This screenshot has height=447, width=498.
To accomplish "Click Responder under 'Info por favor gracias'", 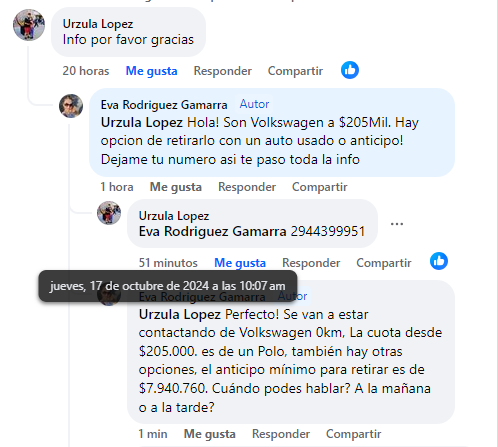I will tap(223, 71).
